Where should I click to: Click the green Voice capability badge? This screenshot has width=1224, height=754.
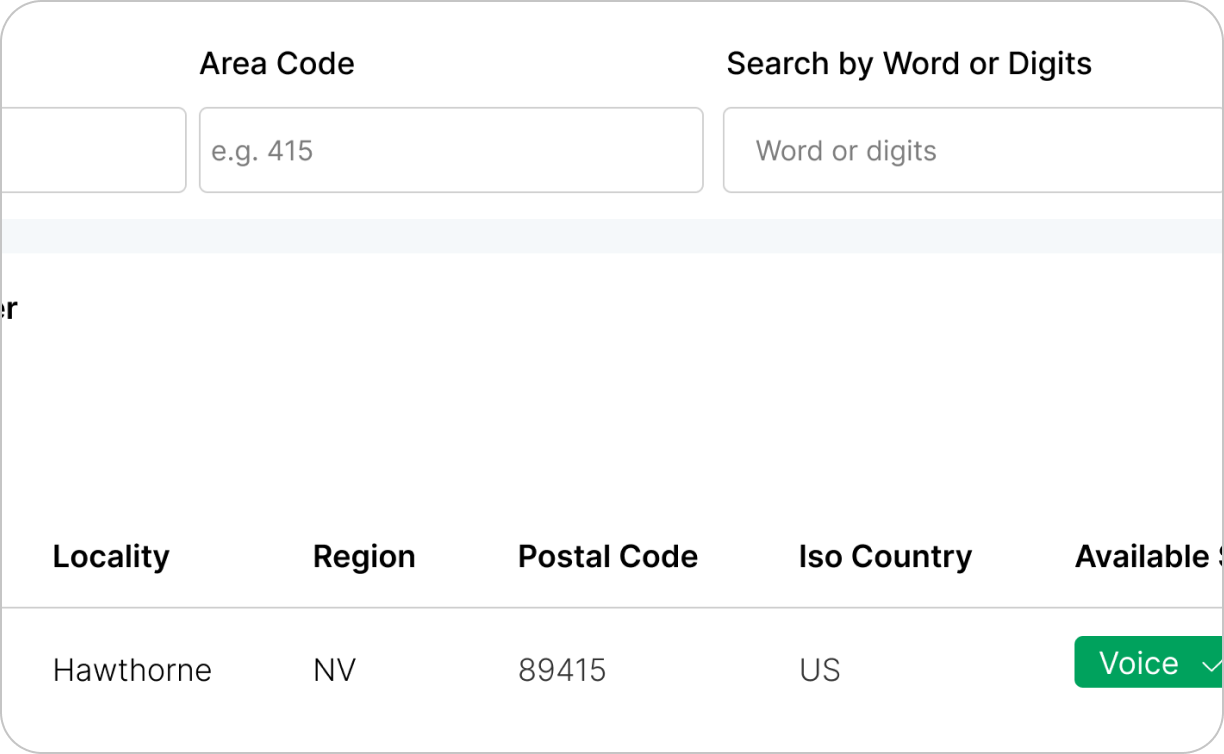pos(1138,663)
